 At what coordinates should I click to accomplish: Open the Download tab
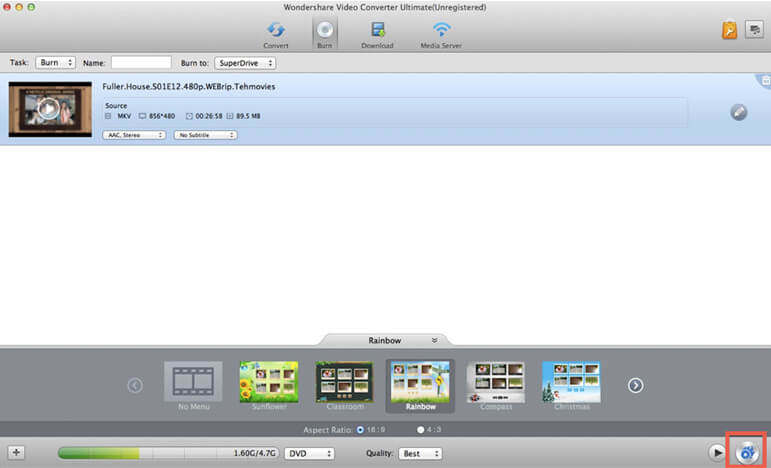[377, 34]
